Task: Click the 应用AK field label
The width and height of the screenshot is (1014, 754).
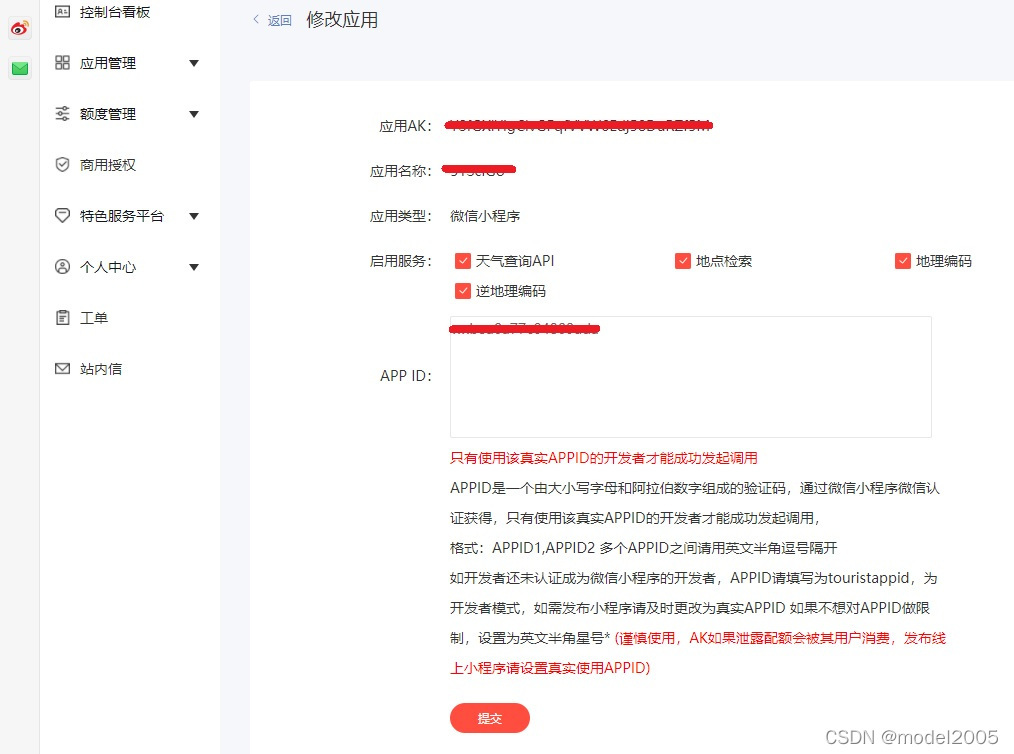Action: pyautogui.click(x=405, y=126)
